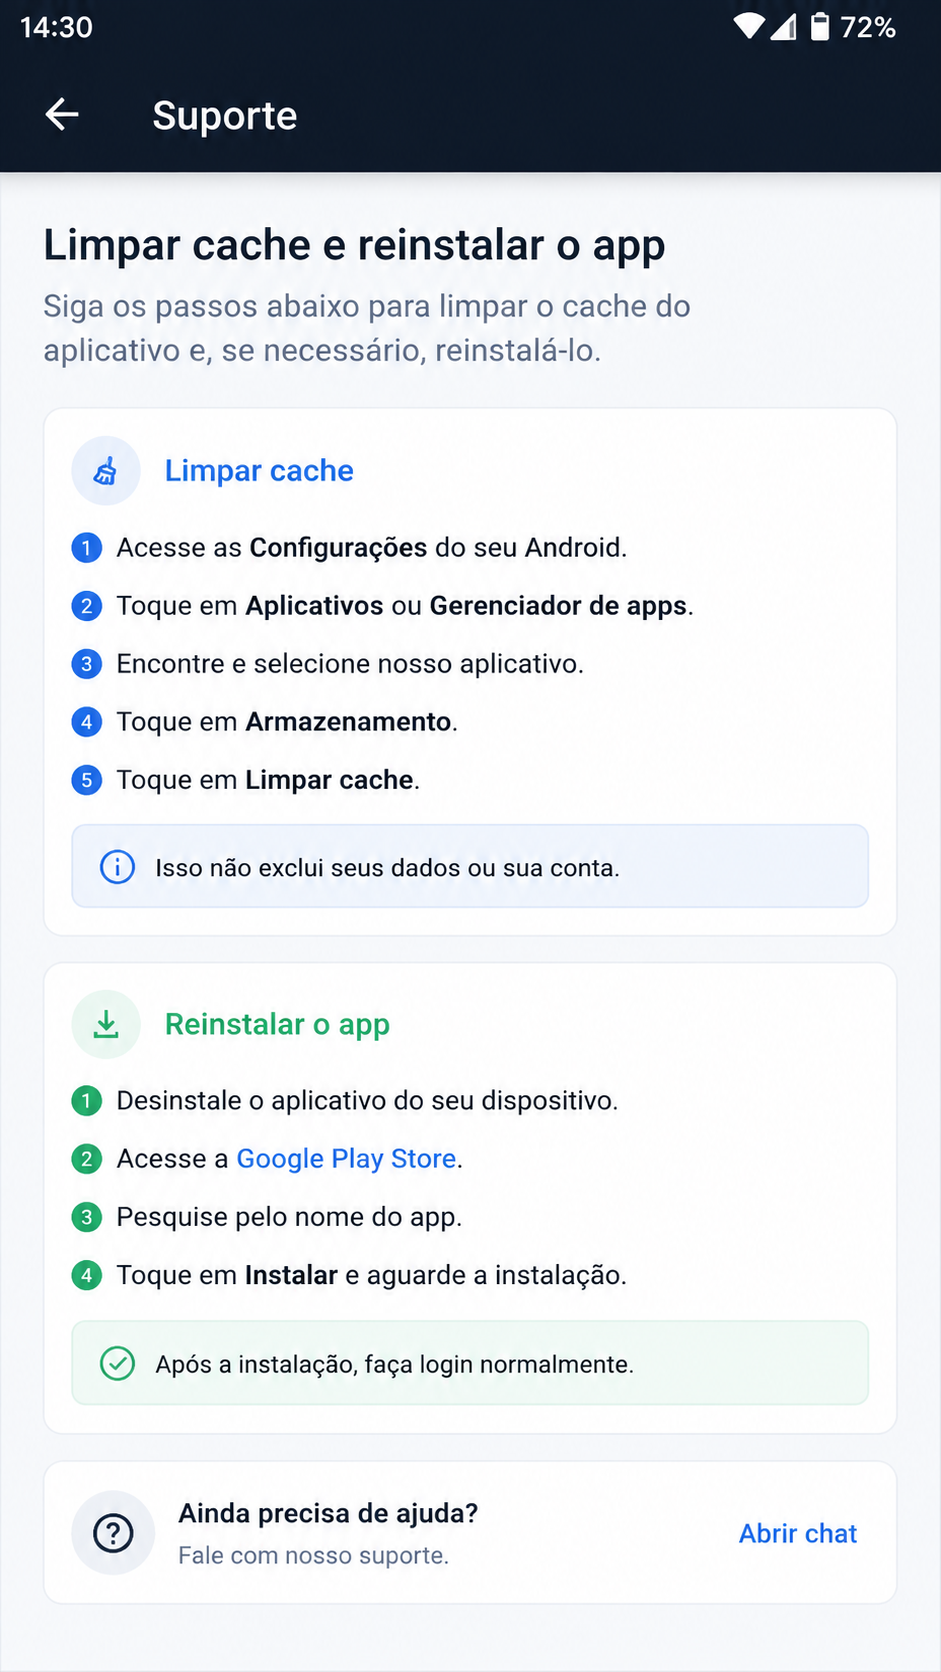Tap the Wi-Fi status icon
The width and height of the screenshot is (941, 1672).
coord(748,27)
